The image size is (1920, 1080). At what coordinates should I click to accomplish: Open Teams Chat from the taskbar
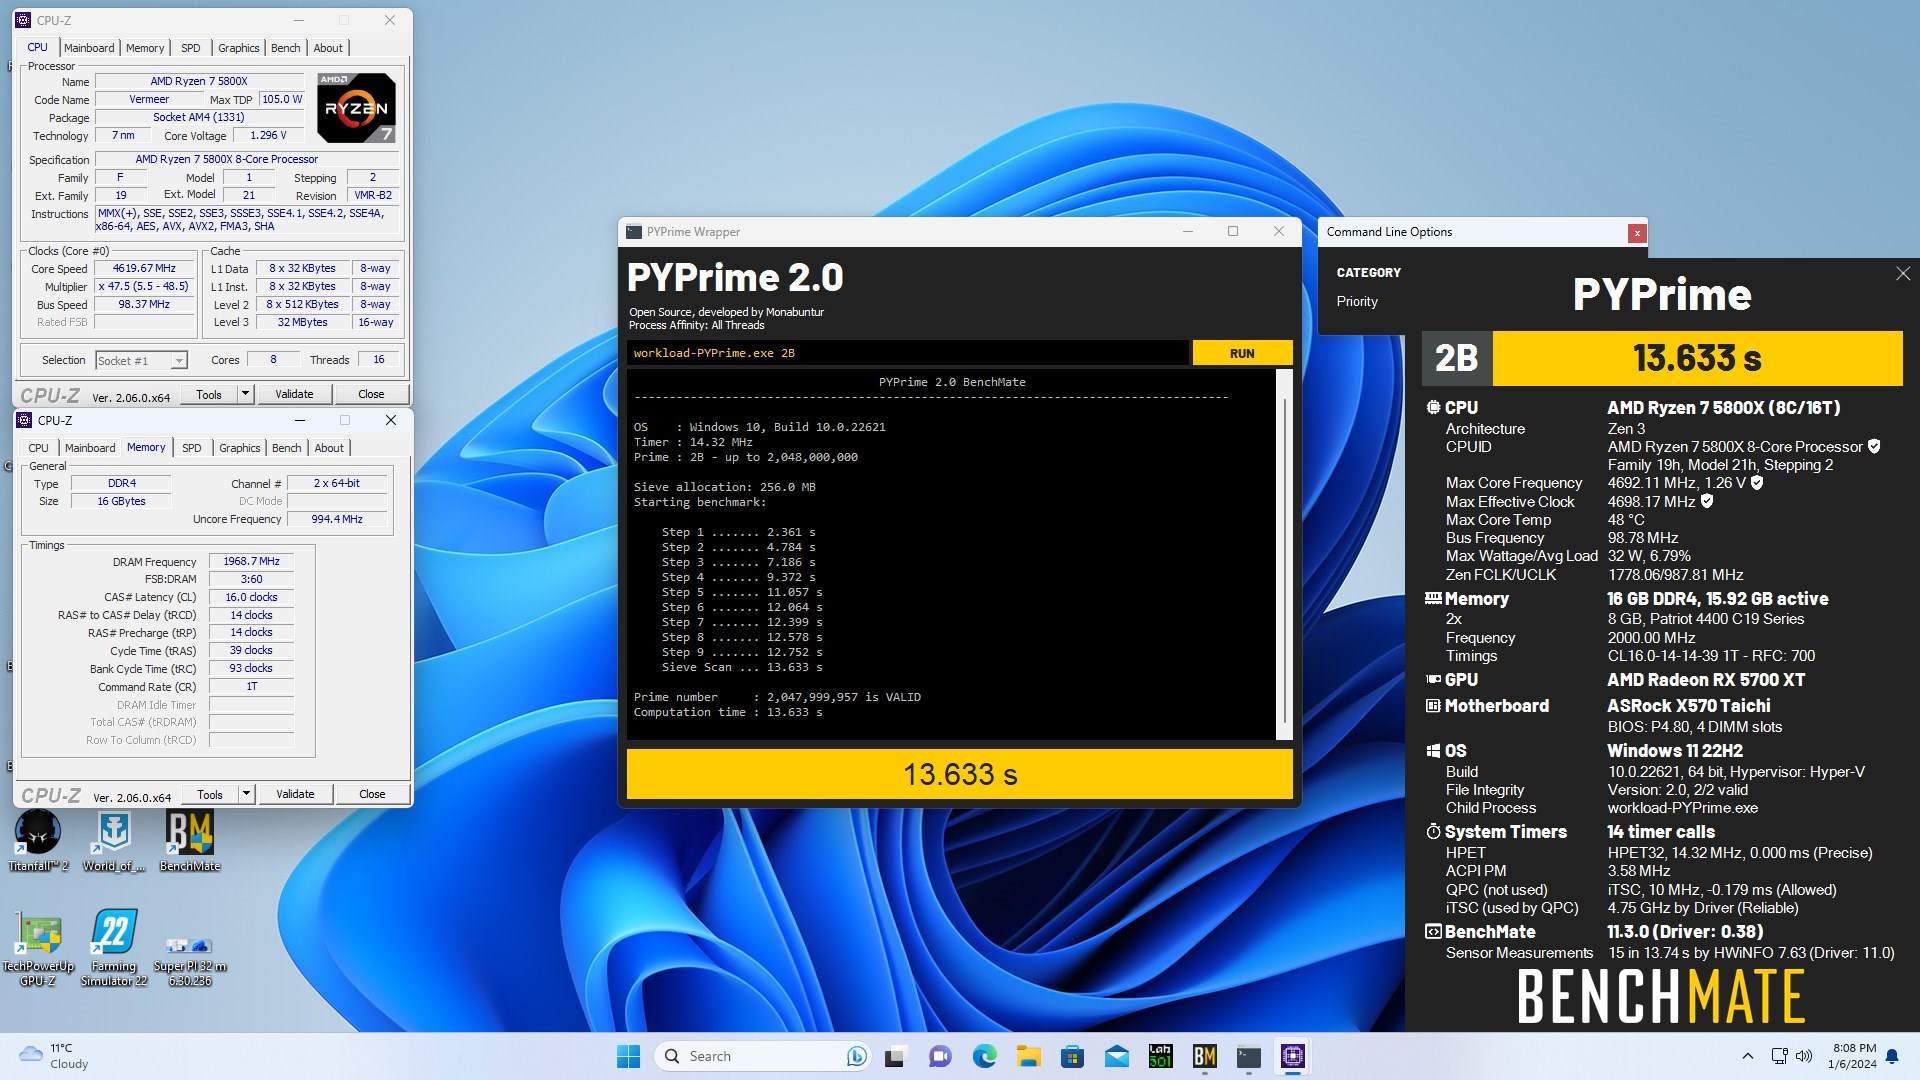click(940, 1056)
